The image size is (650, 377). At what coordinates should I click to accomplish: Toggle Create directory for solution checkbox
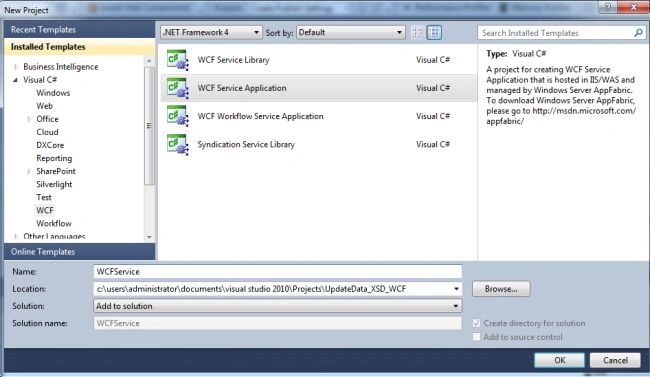coord(477,323)
